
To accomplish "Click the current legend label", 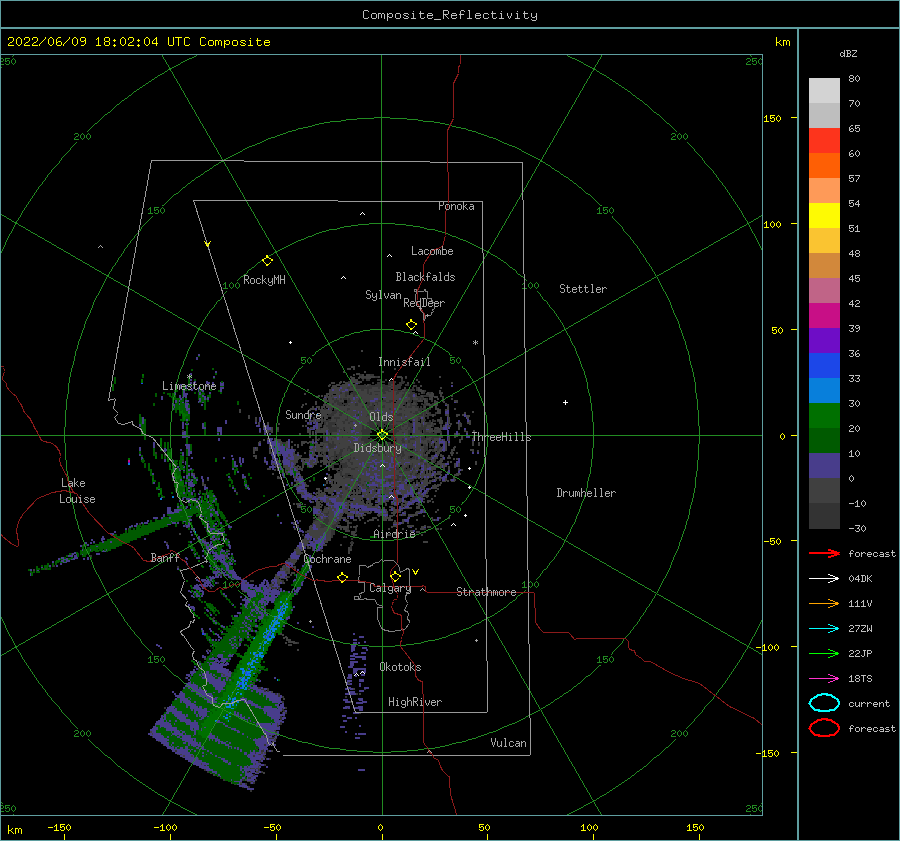I will pyautogui.click(x=869, y=703).
